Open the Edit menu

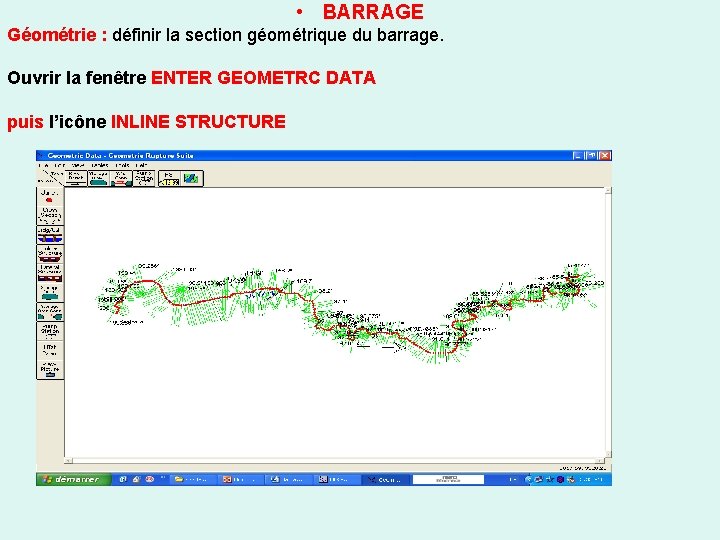(x=59, y=165)
